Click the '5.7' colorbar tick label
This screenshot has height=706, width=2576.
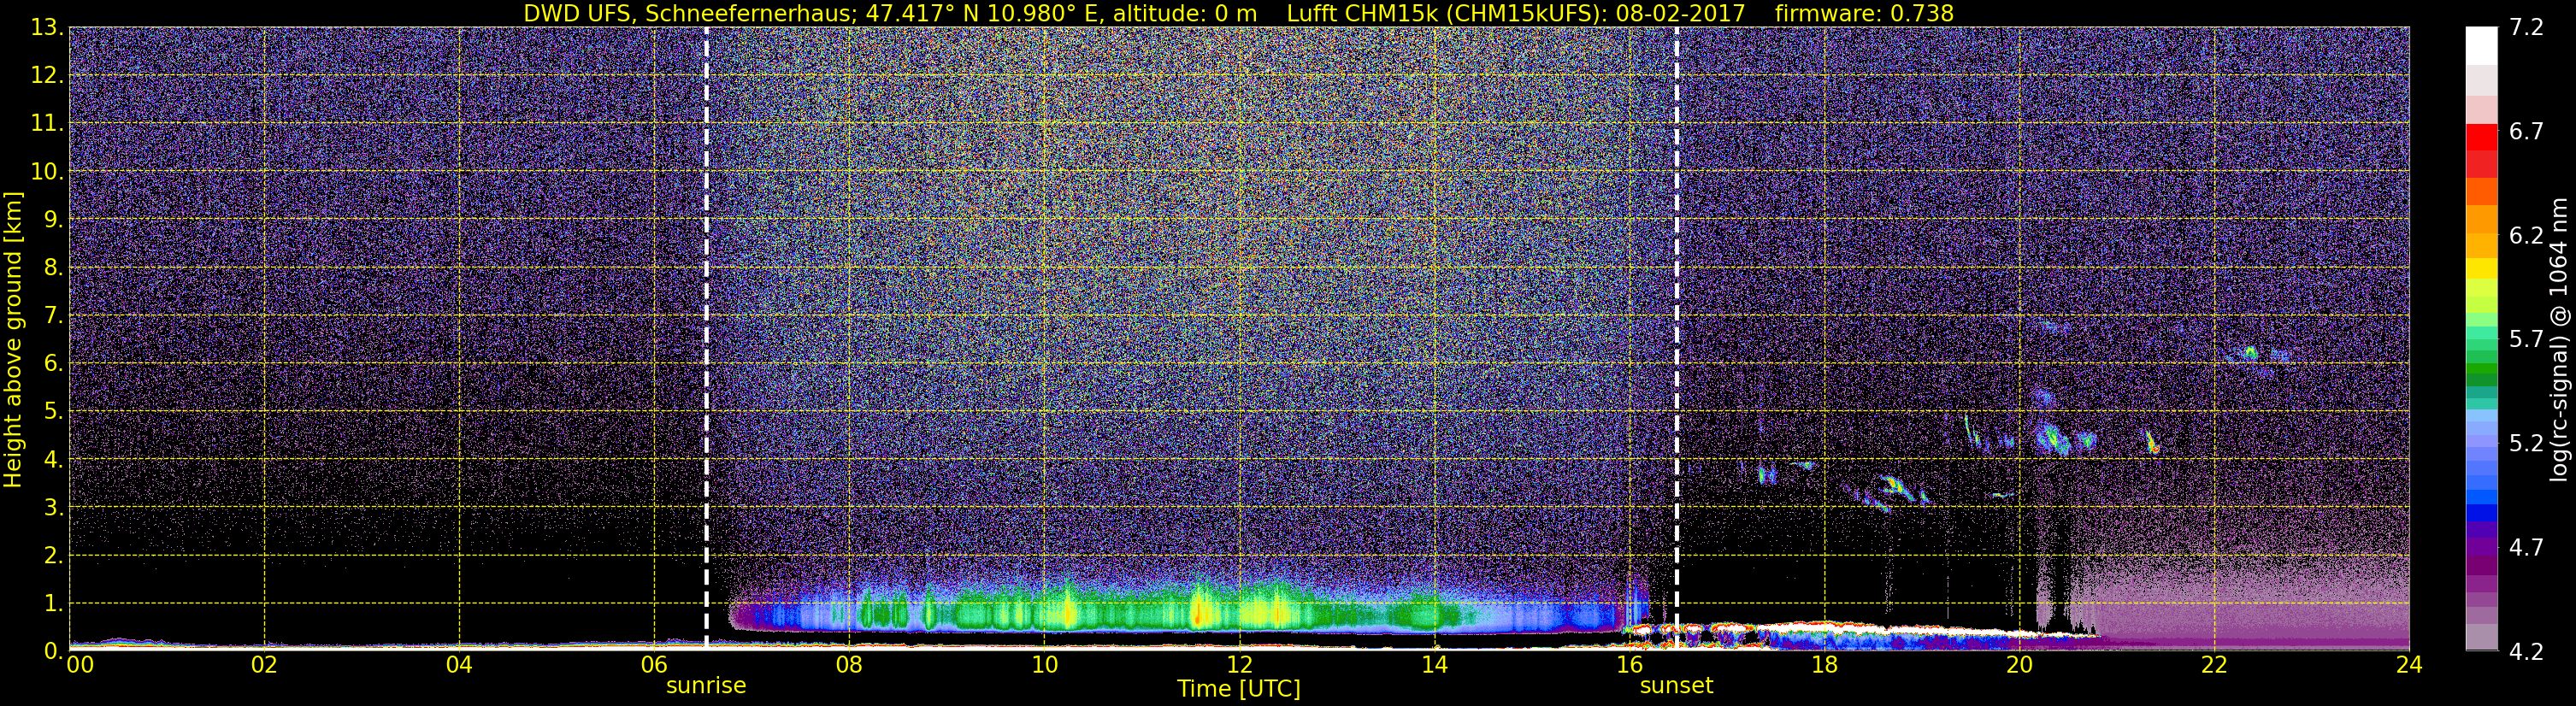tap(2526, 340)
